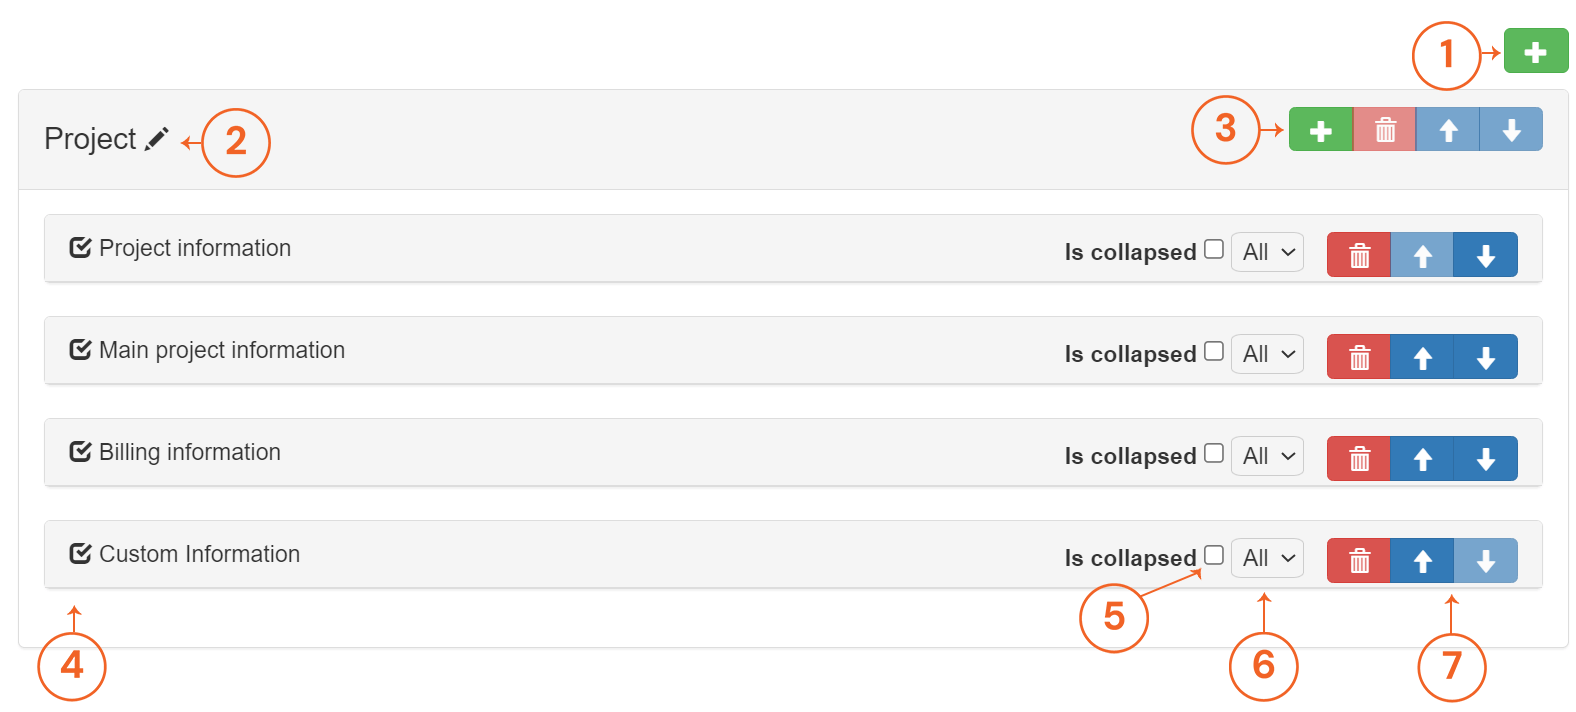Move the Project information section down
1576x712 pixels.
point(1486,254)
